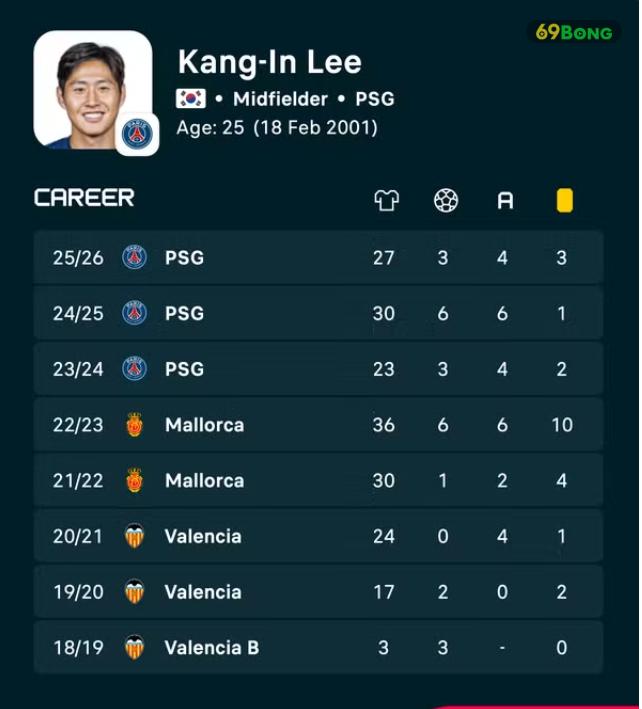This screenshot has height=709, width=642.
Task: Open the 19/20 Valencia season row
Action: (x=318, y=592)
